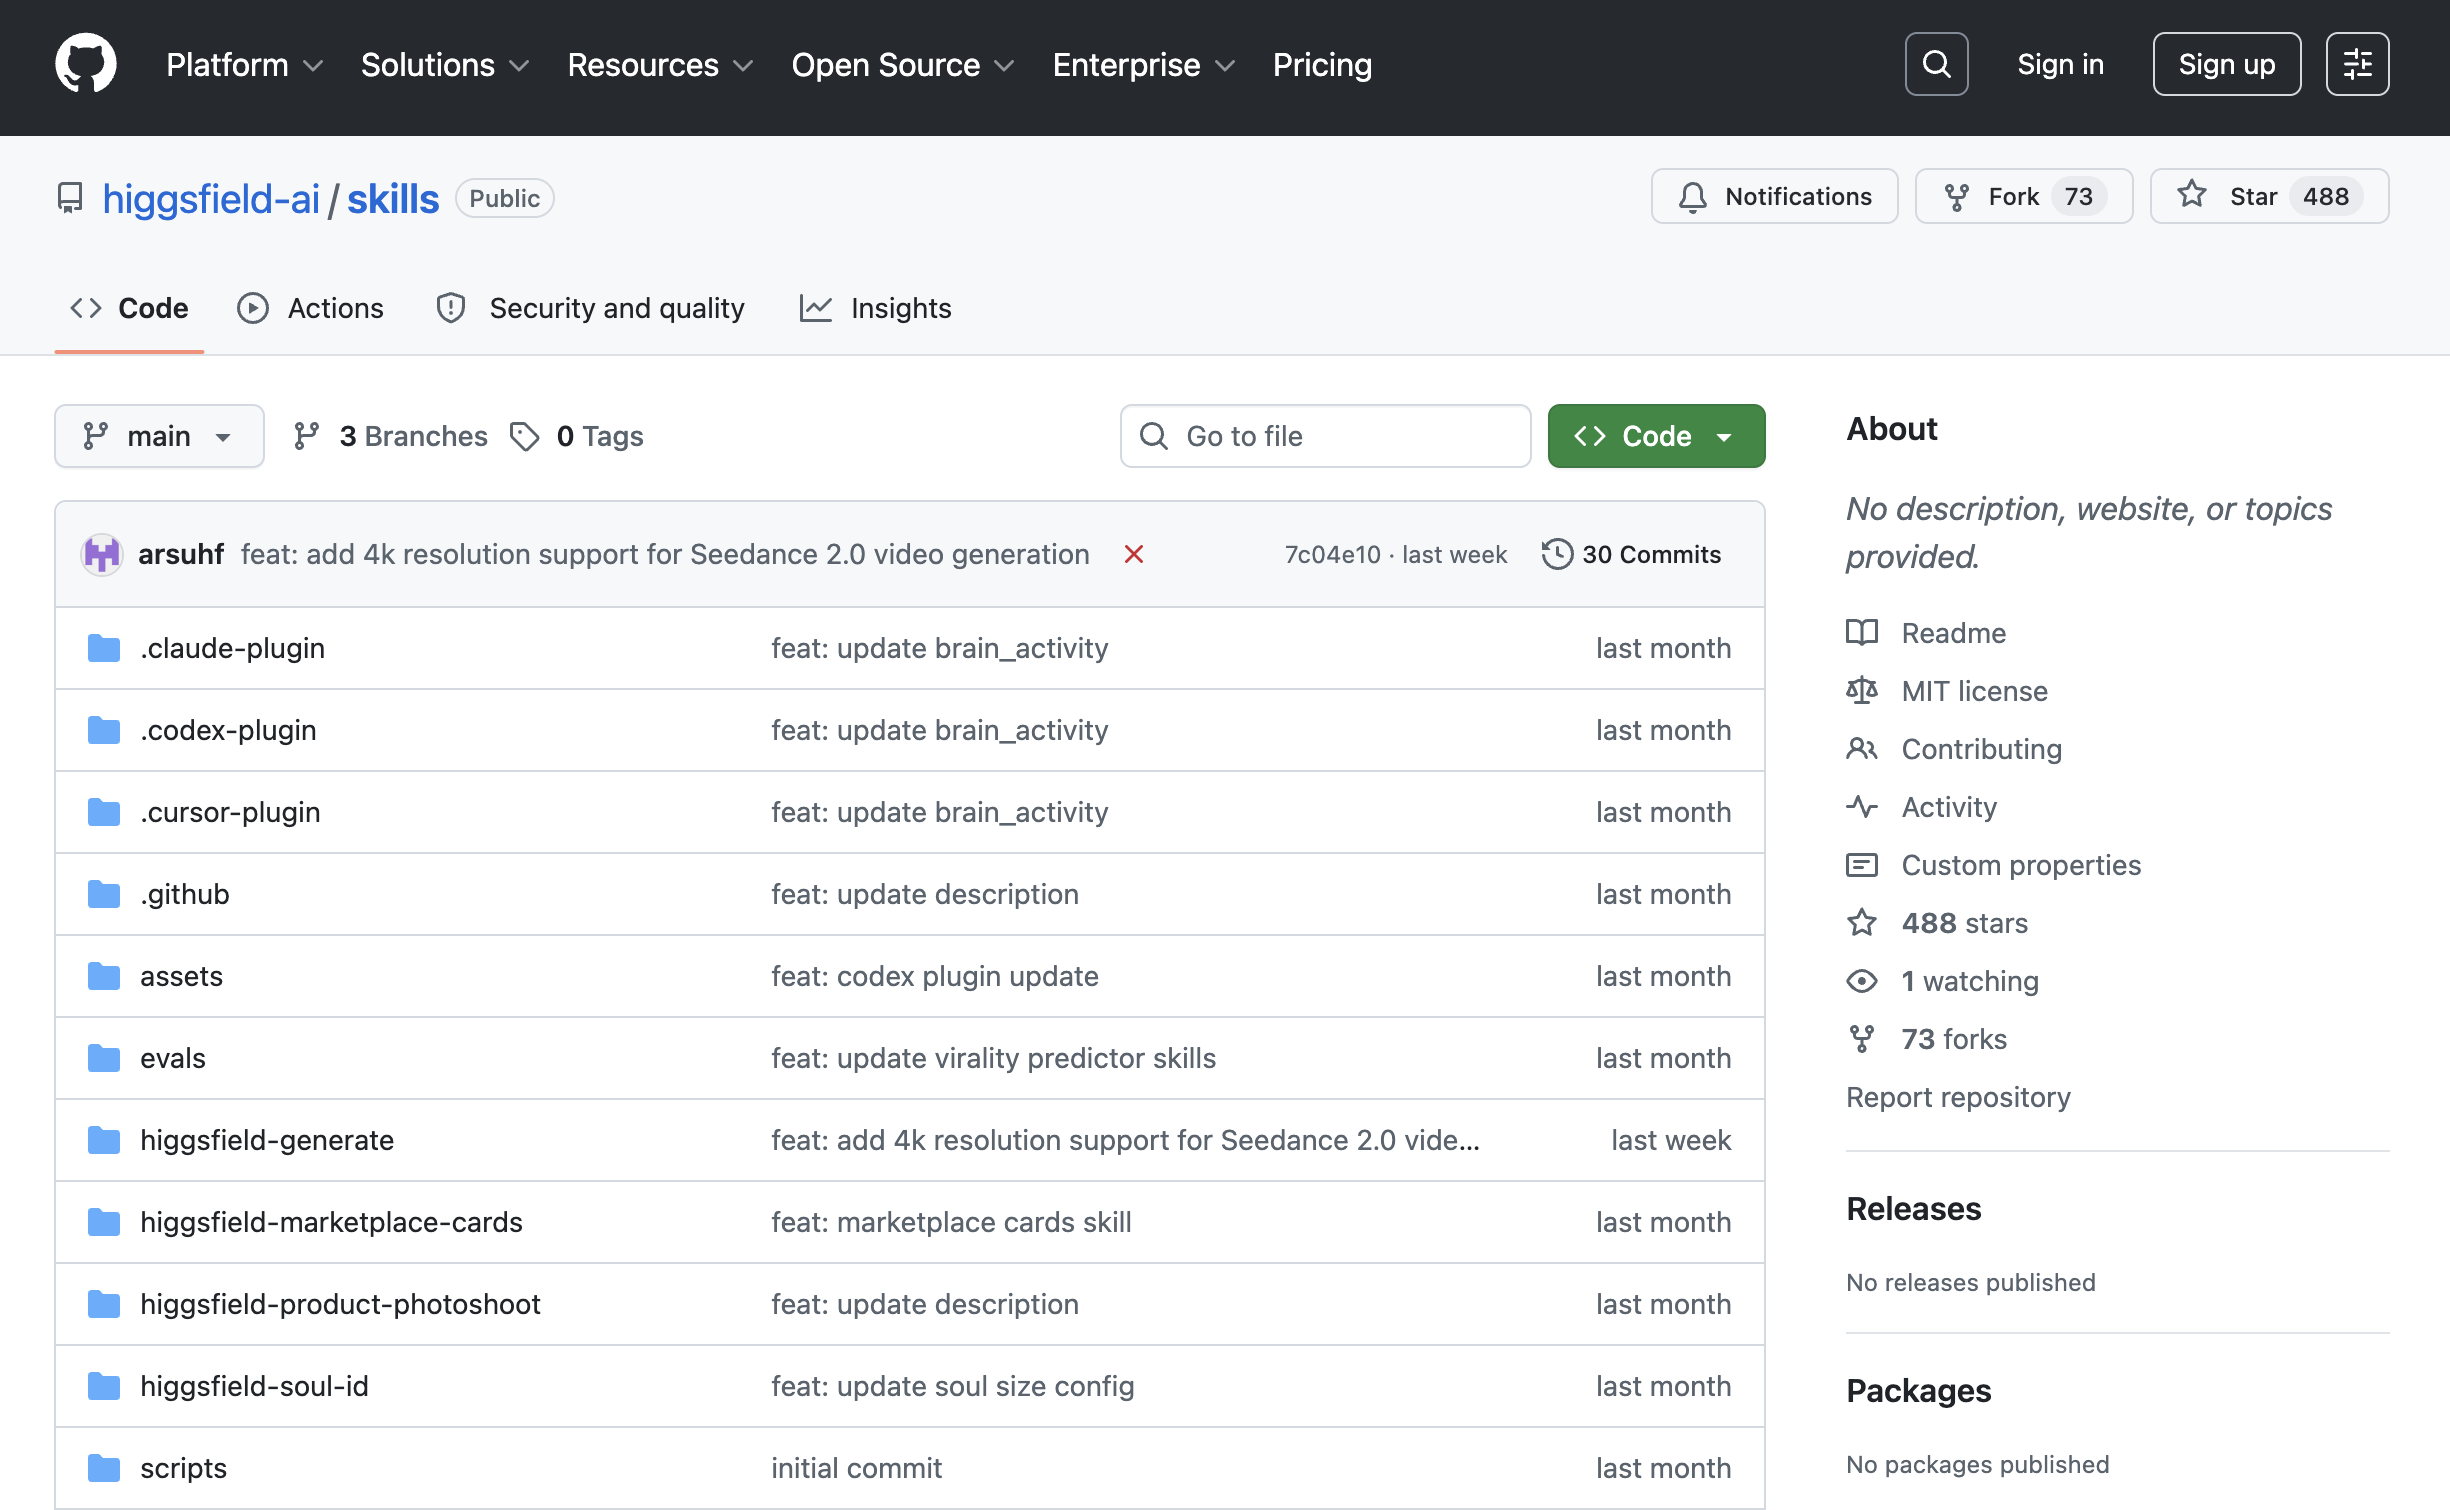The height and width of the screenshot is (1510, 2450).
Task: Open the arsuhf author link
Action: (x=181, y=554)
